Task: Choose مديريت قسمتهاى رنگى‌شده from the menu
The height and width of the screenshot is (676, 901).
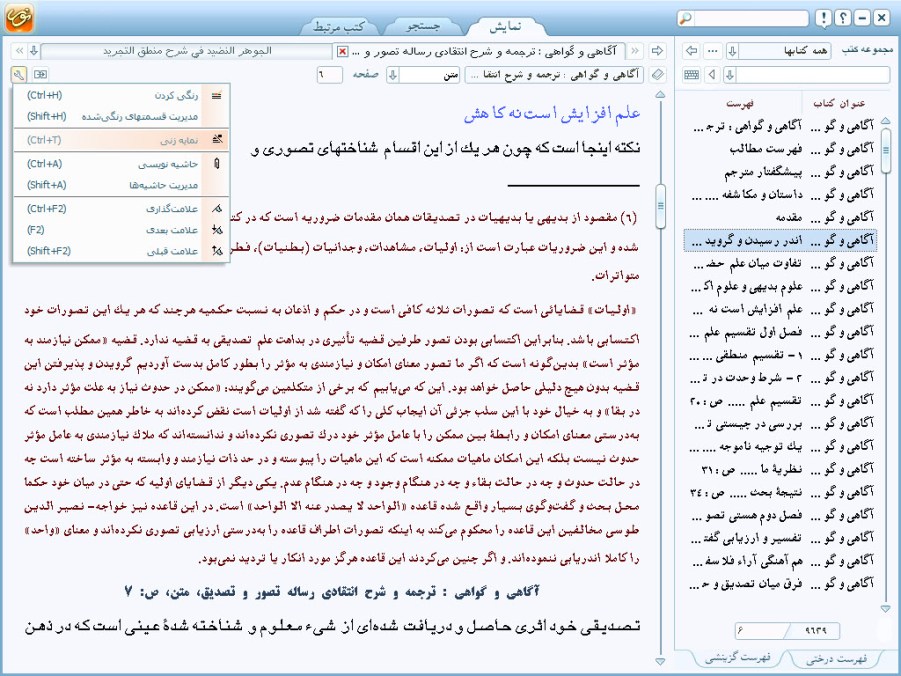Action: pyautogui.click(x=121, y=116)
